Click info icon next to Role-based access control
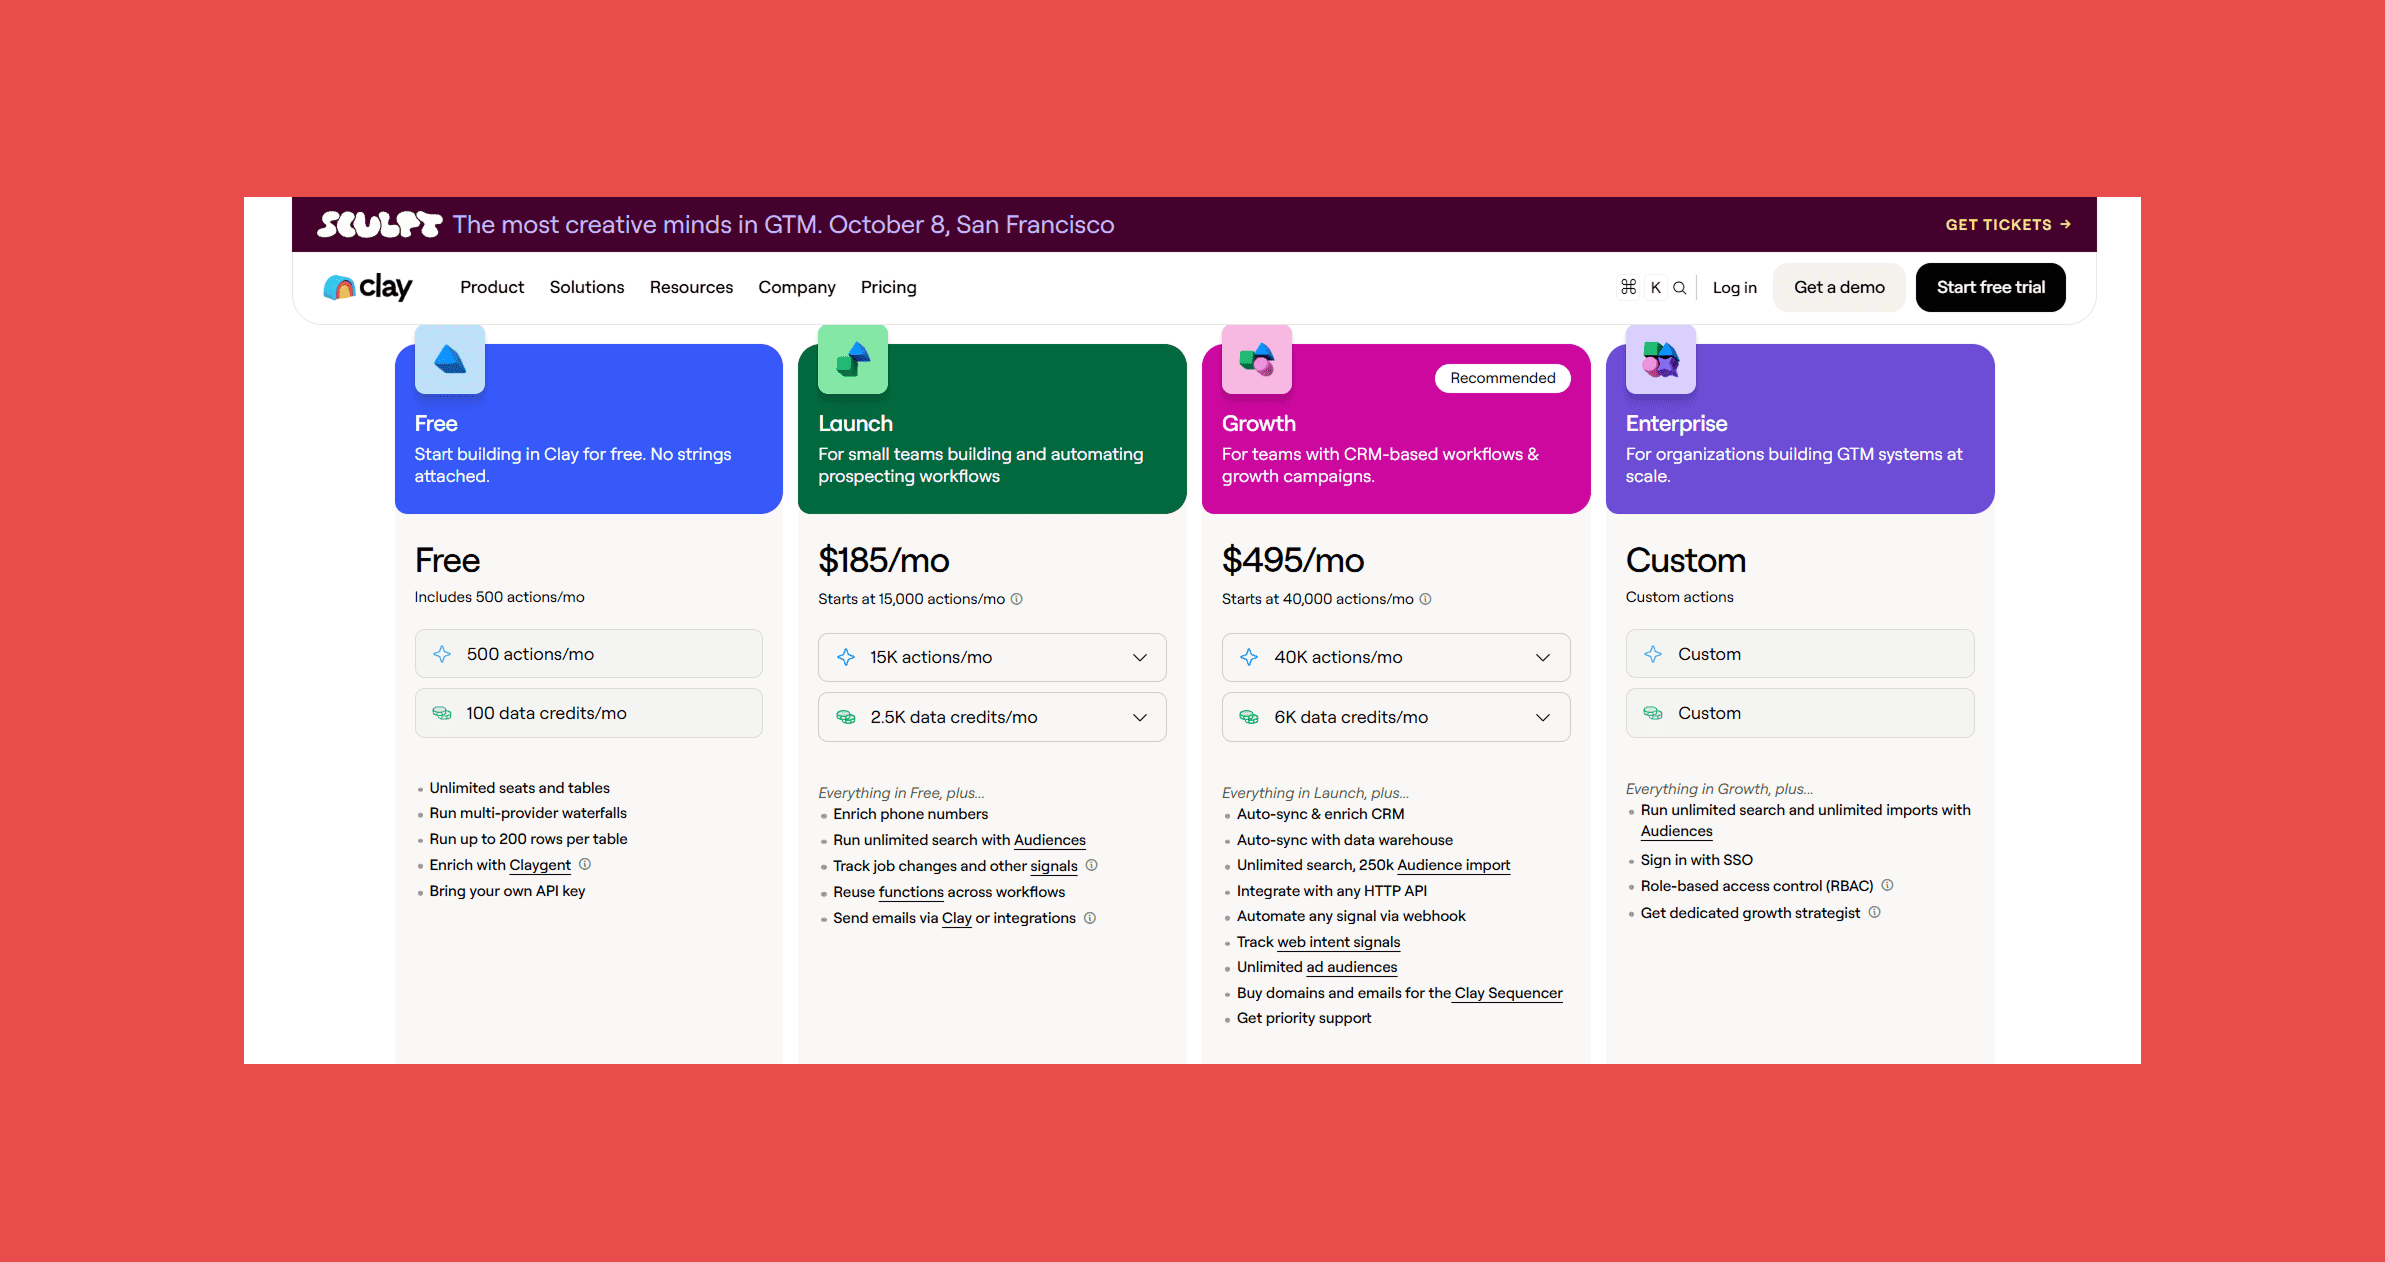Image resolution: width=2385 pixels, height=1262 pixels. tap(1888, 885)
